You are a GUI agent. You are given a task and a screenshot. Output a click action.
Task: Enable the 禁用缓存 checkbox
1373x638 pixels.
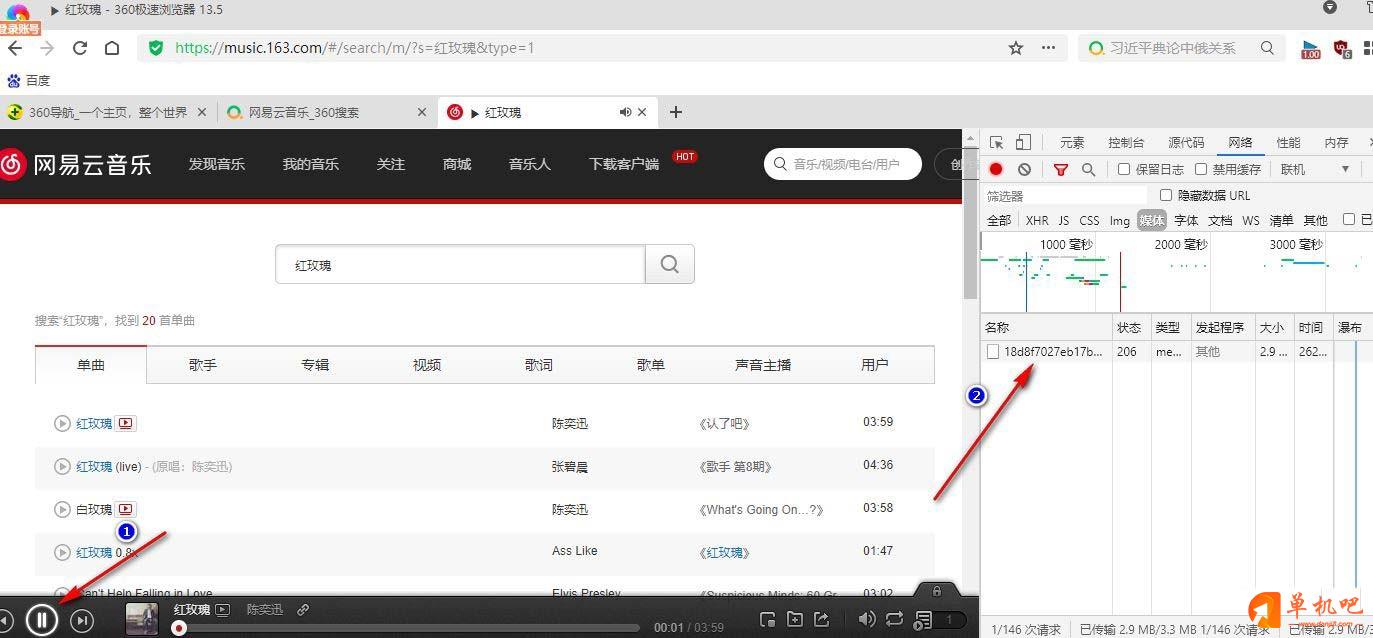click(x=1201, y=170)
